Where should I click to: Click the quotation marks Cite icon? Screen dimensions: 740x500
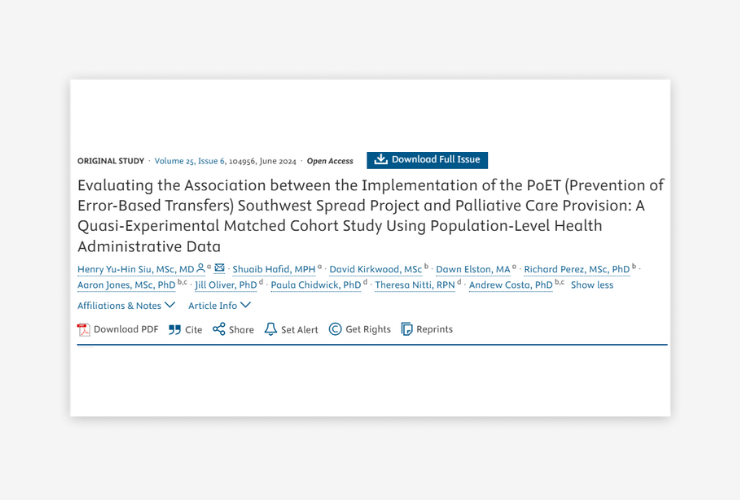pyautogui.click(x=175, y=330)
